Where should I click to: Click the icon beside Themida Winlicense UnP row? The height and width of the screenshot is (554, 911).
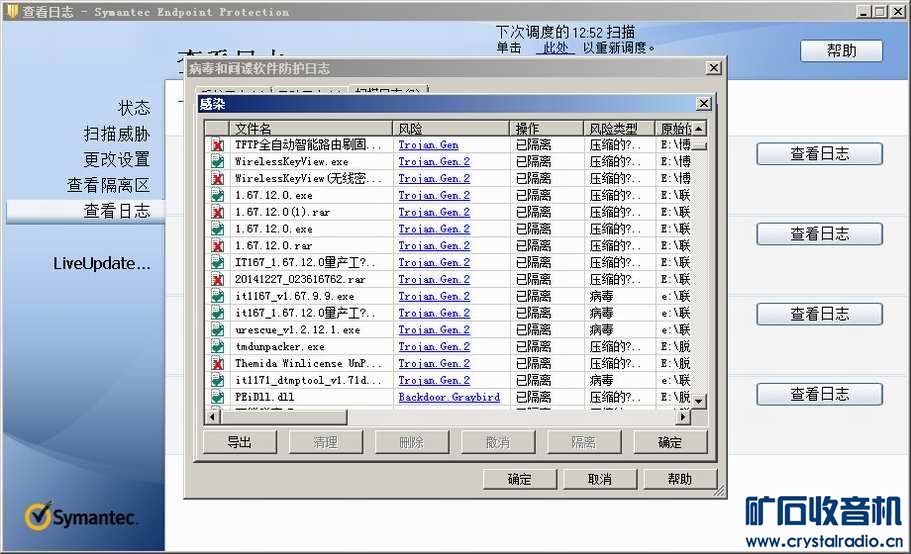click(218, 364)
